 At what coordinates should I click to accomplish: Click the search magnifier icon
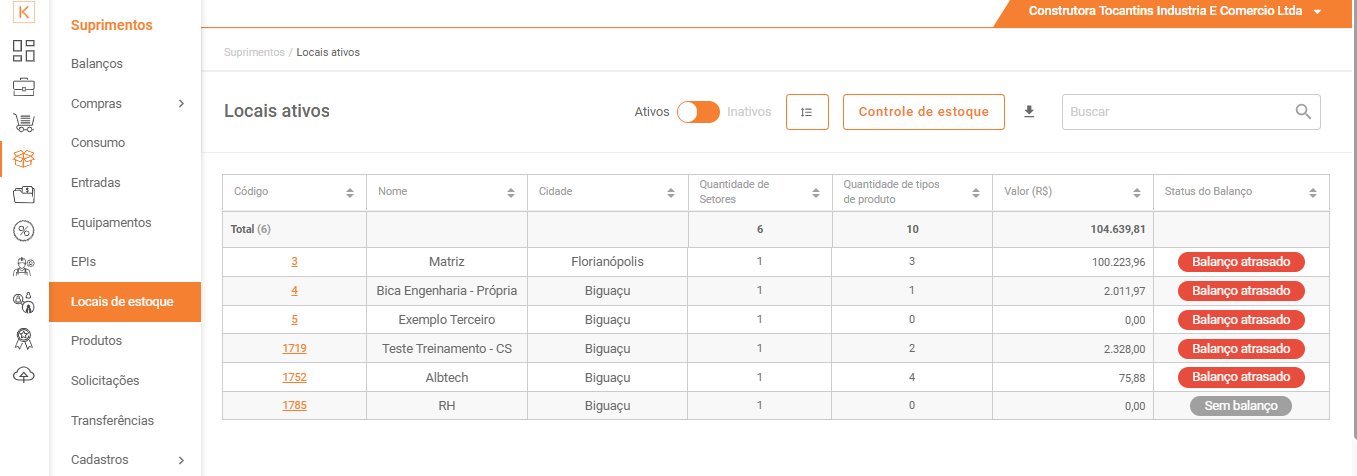pyautogui.click(x=1303, y=112)
